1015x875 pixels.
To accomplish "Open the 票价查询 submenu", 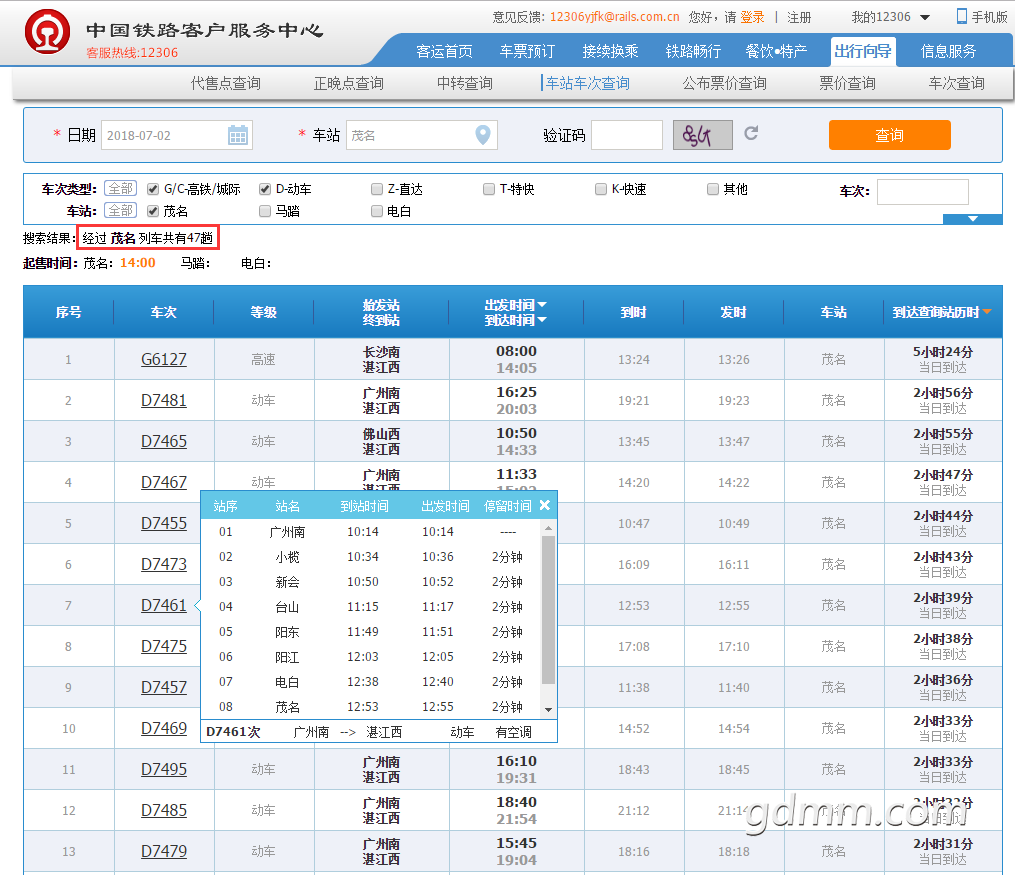I will pyautogui.click(x=847, y=83).
